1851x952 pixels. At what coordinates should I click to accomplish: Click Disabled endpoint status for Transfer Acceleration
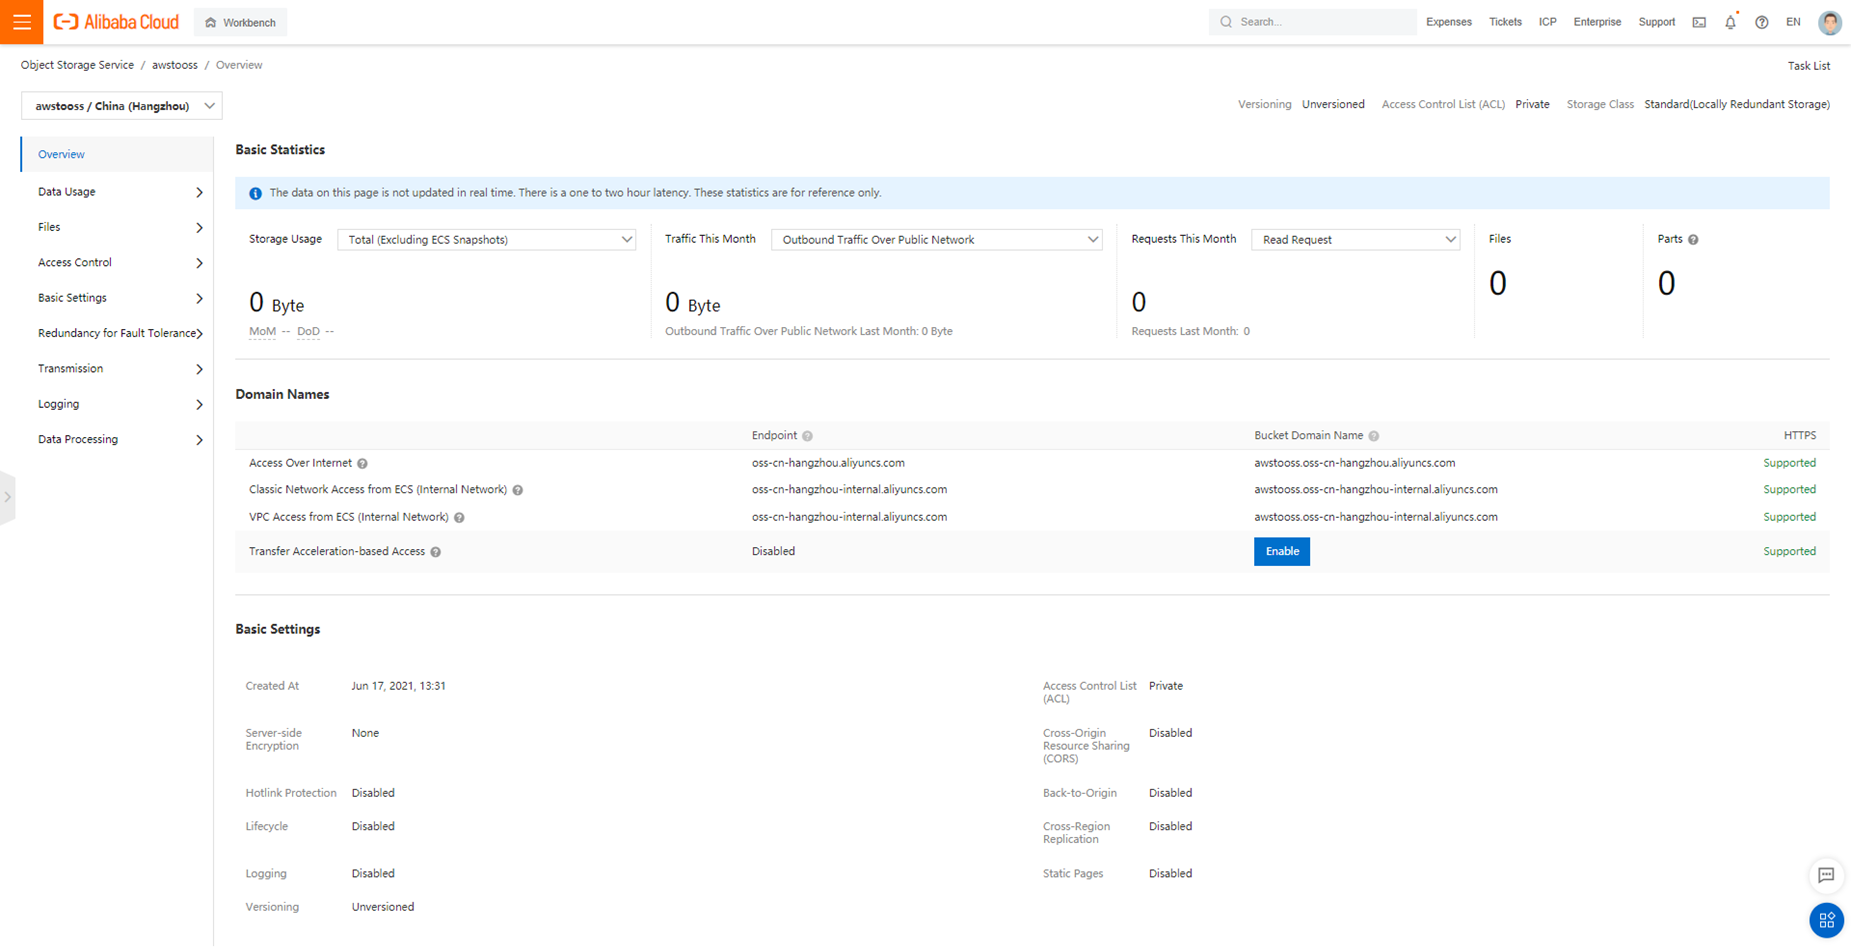click(773, 552)
